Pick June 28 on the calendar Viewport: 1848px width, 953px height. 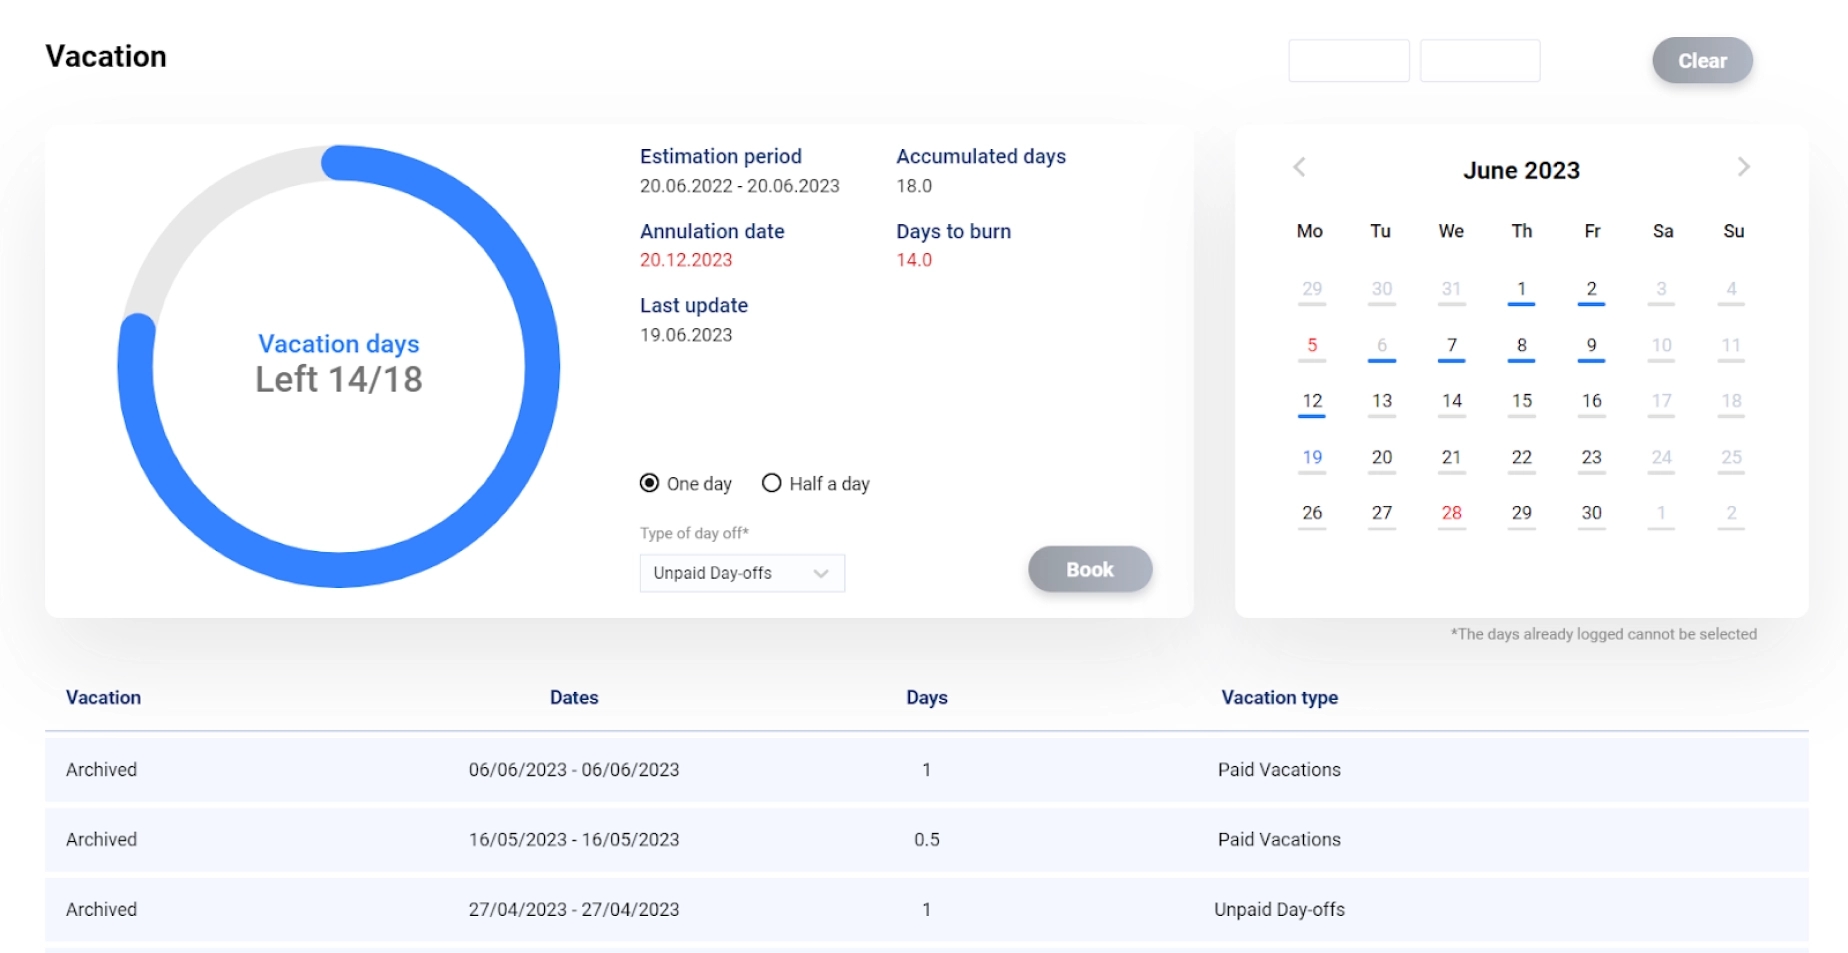click(x=1451, y=513)
